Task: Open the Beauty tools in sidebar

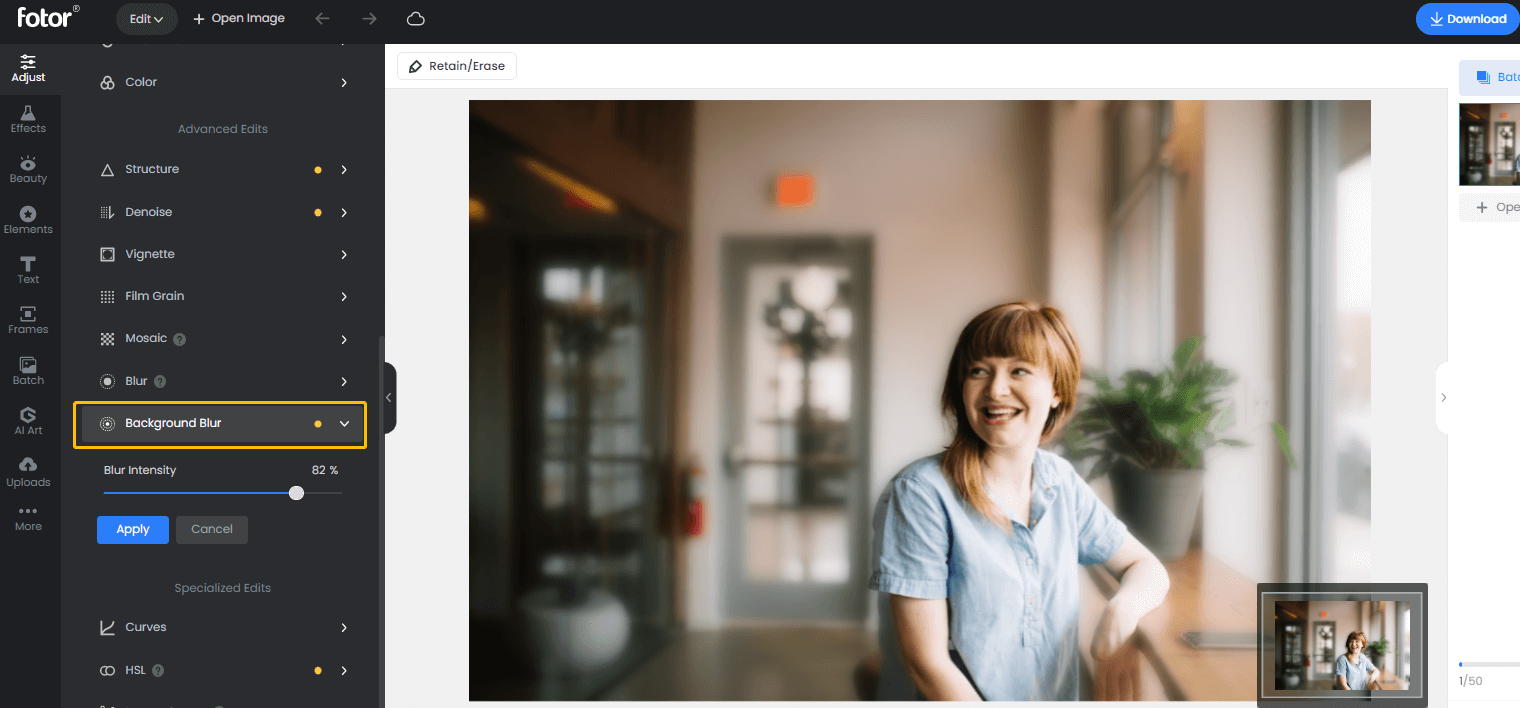Action: pos(28,169)
